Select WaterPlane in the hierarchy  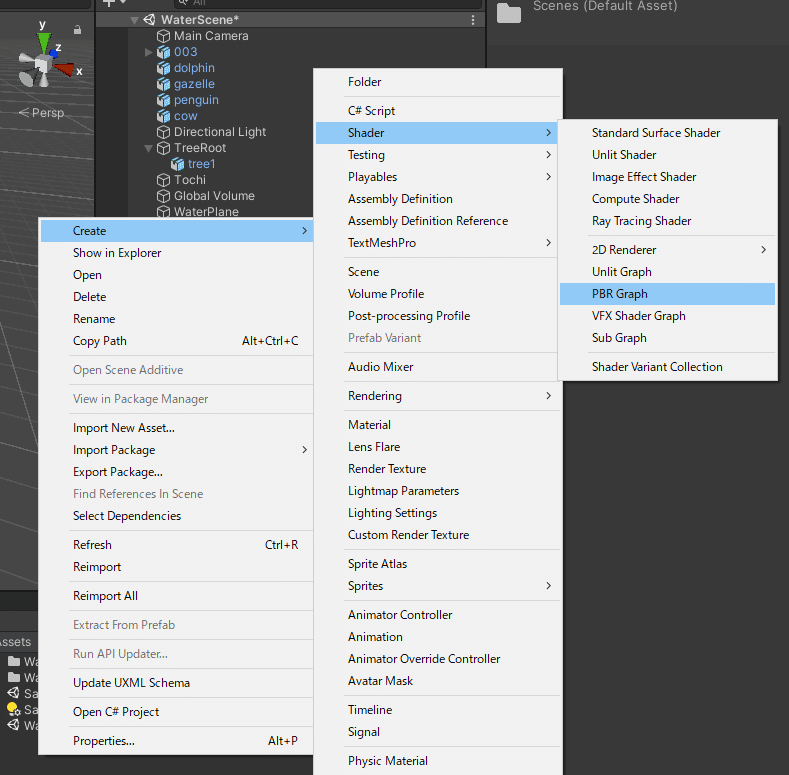(x=206, y=212)
